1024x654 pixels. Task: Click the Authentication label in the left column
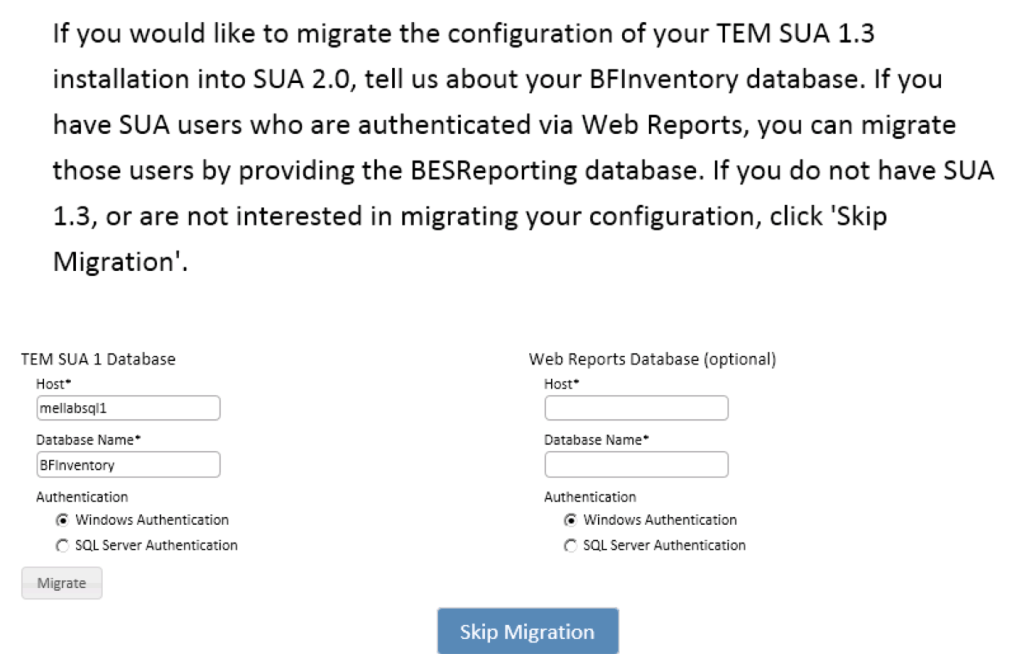(x=83, y=496)
